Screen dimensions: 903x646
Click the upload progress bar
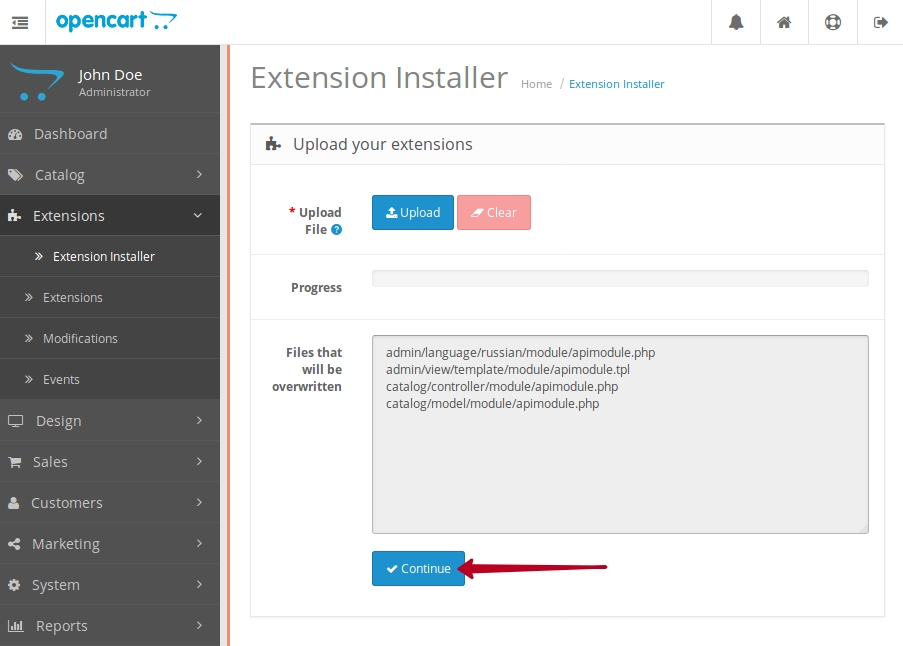click(x=620, y=279)
